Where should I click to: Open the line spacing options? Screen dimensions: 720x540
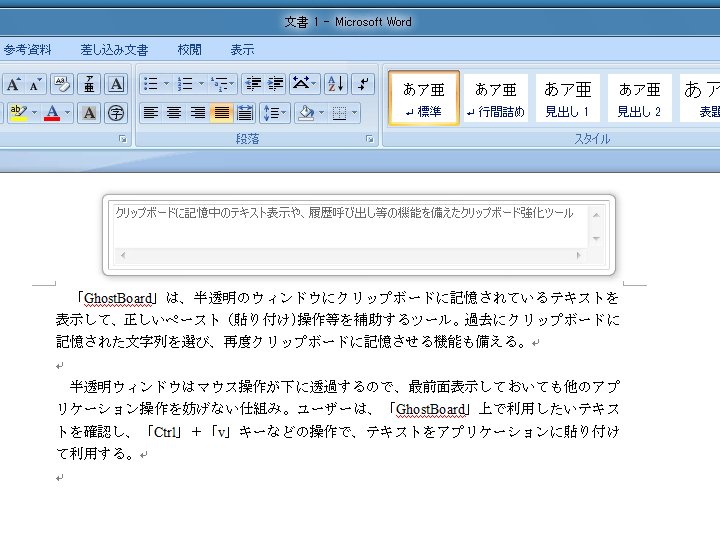point(275,112)
